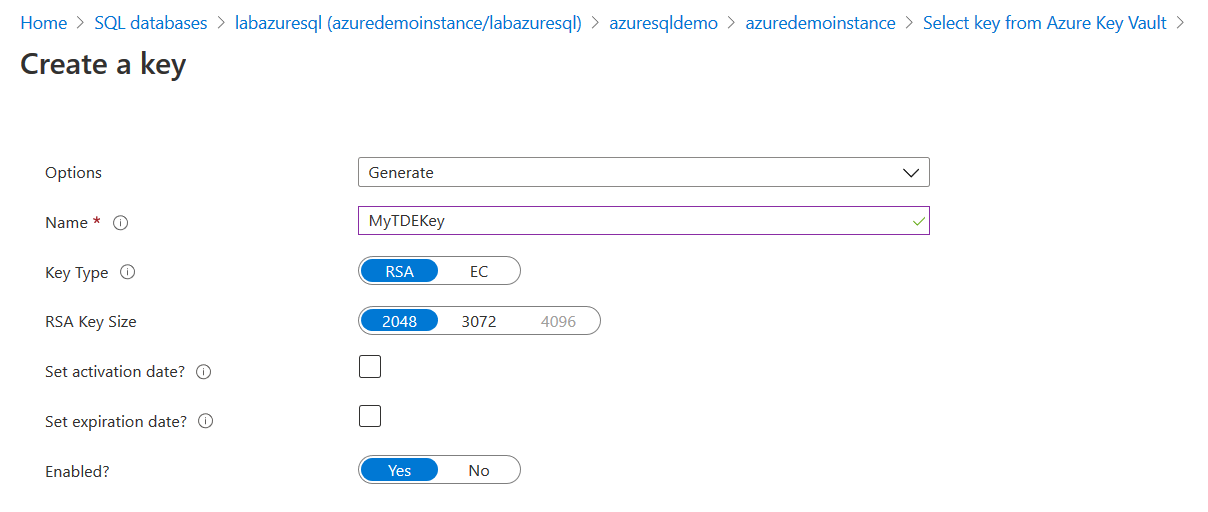Go to azuresqldemo breadcrumb
The image size is (1208, 512).
(663, 22)
